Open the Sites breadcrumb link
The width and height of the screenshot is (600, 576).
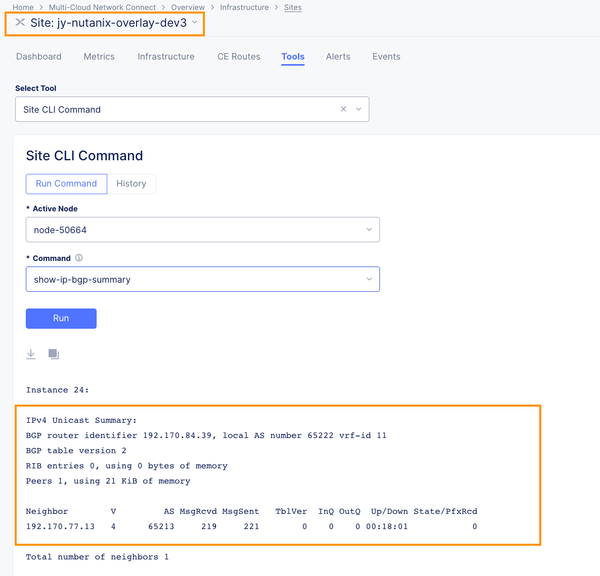[x=293, y=7]
